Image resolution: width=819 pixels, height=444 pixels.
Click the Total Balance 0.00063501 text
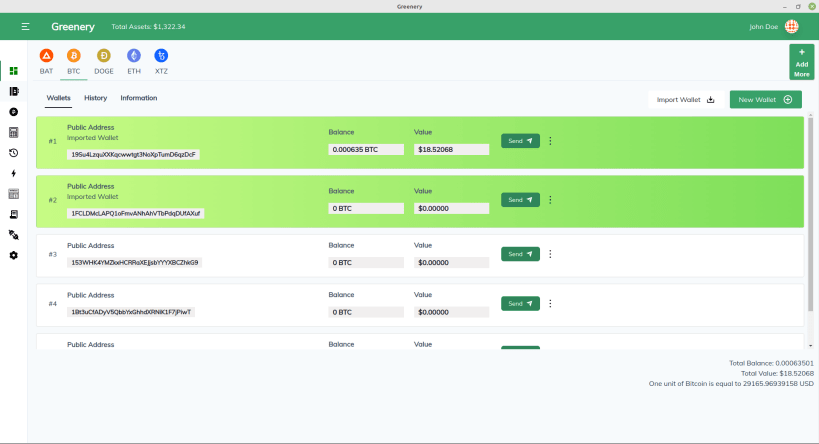(x=771, y=363)
